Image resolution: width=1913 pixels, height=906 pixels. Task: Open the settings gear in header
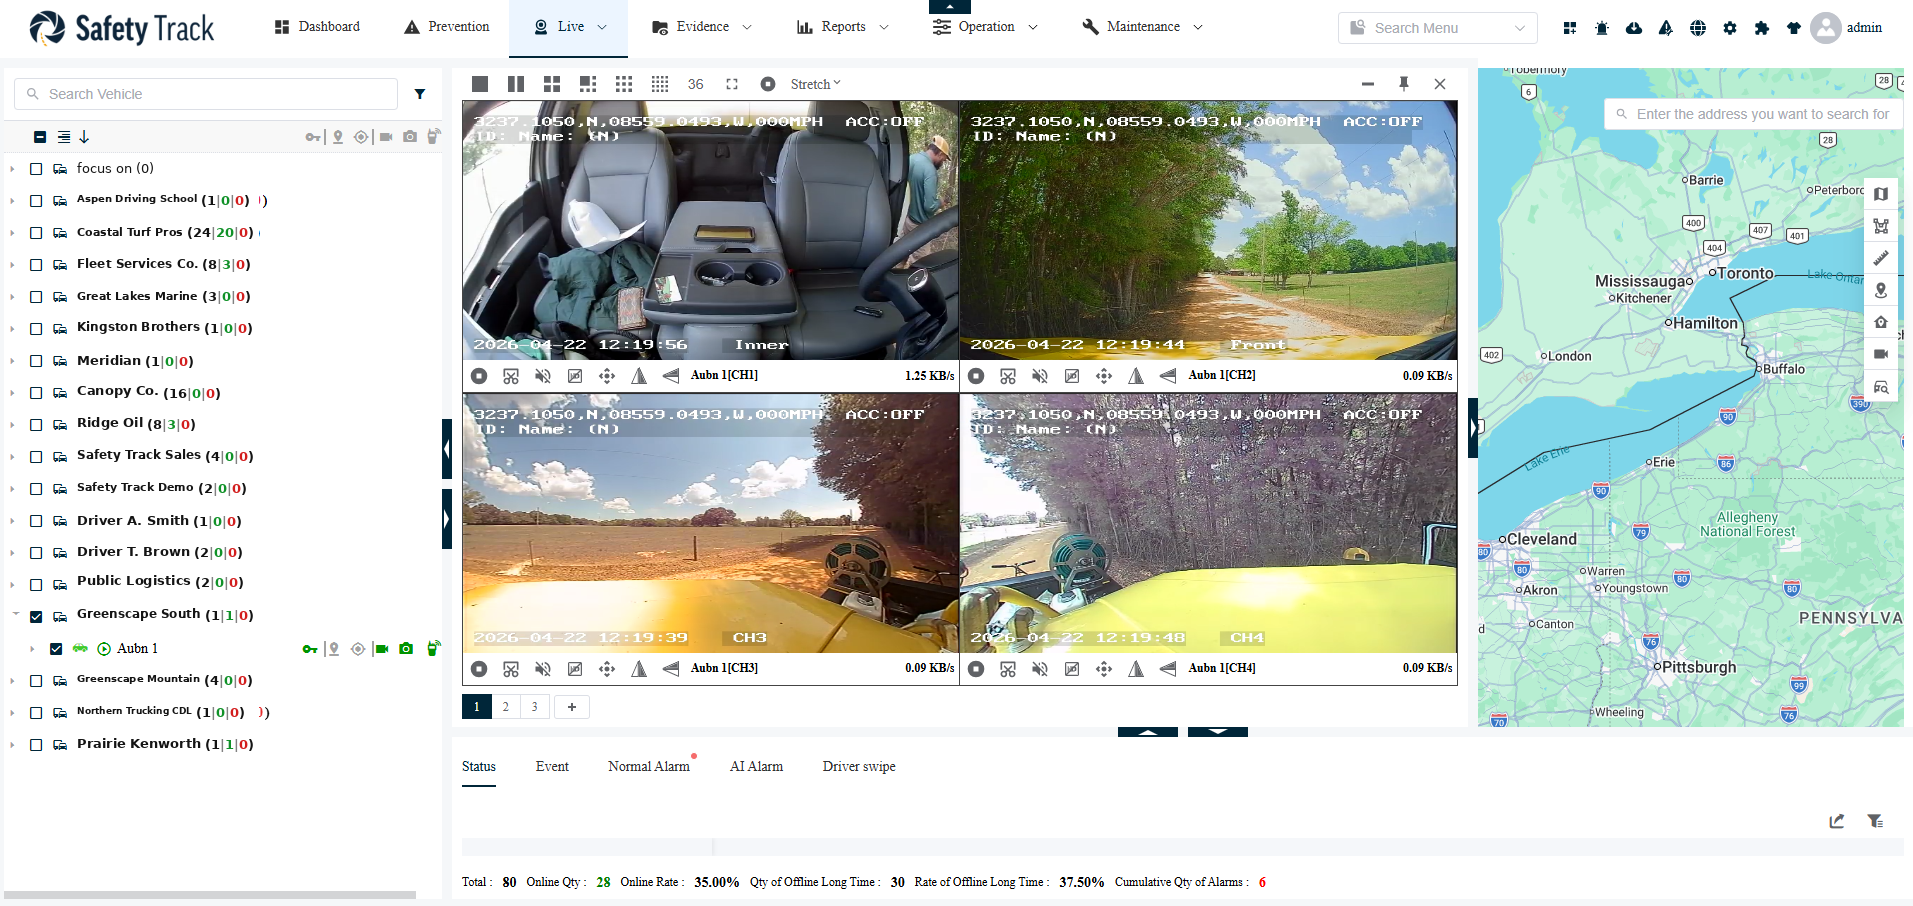click(1730, 28)
